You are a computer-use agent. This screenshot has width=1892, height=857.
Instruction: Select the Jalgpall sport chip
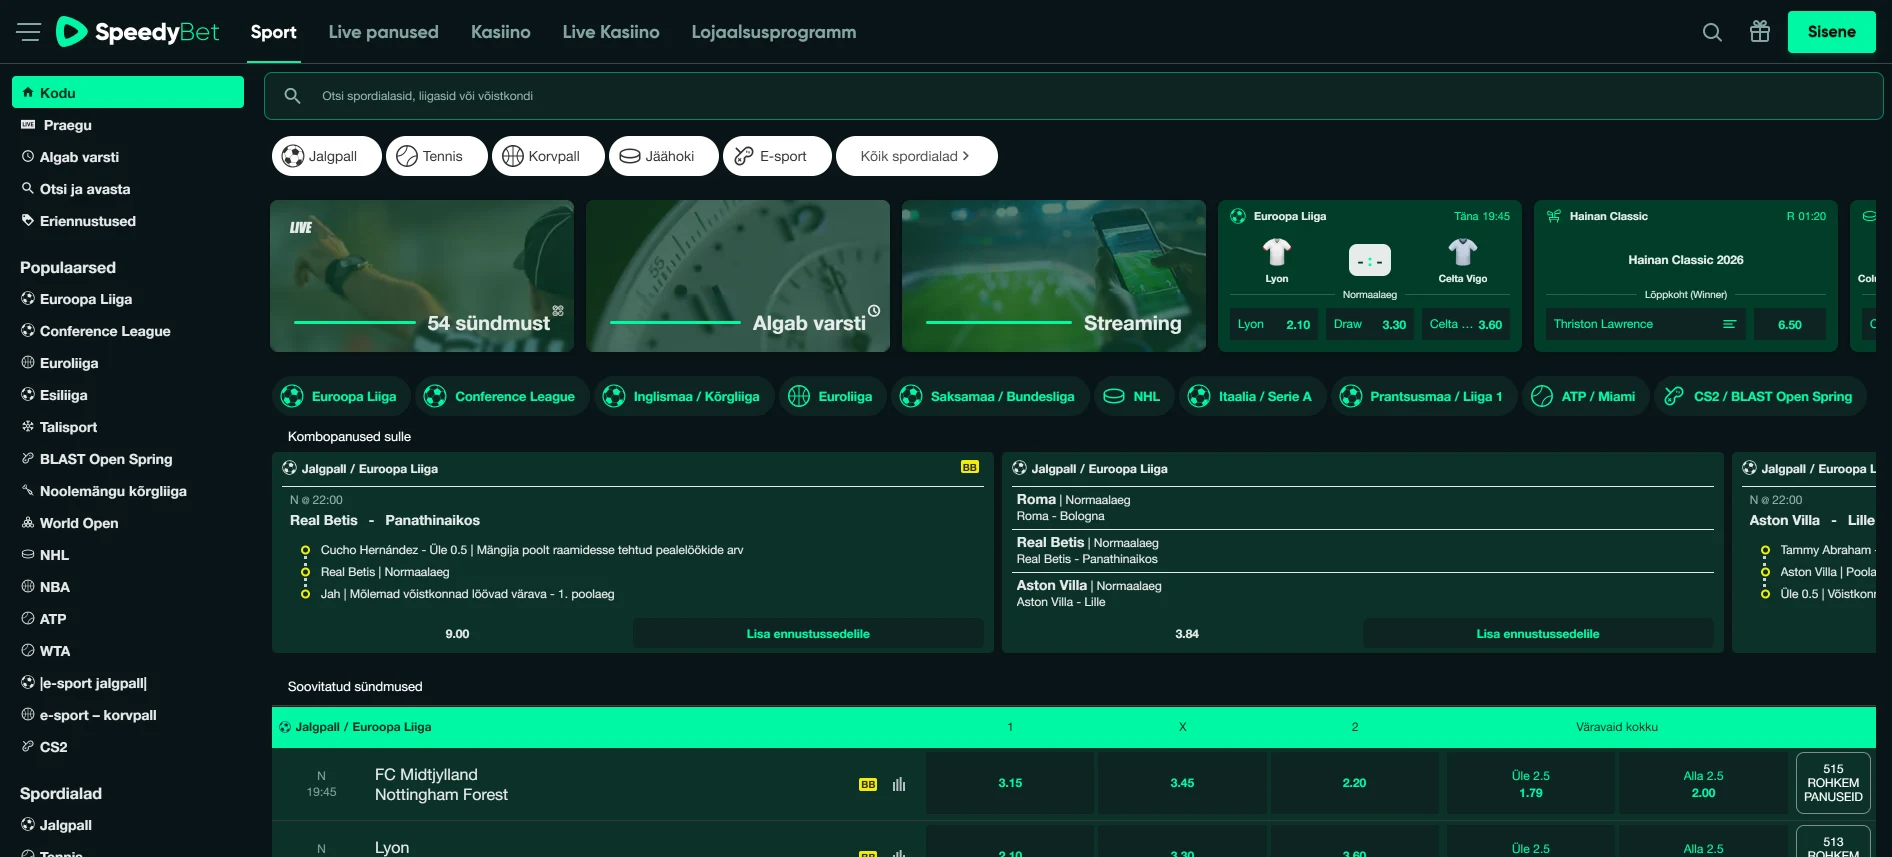(326, 156)
